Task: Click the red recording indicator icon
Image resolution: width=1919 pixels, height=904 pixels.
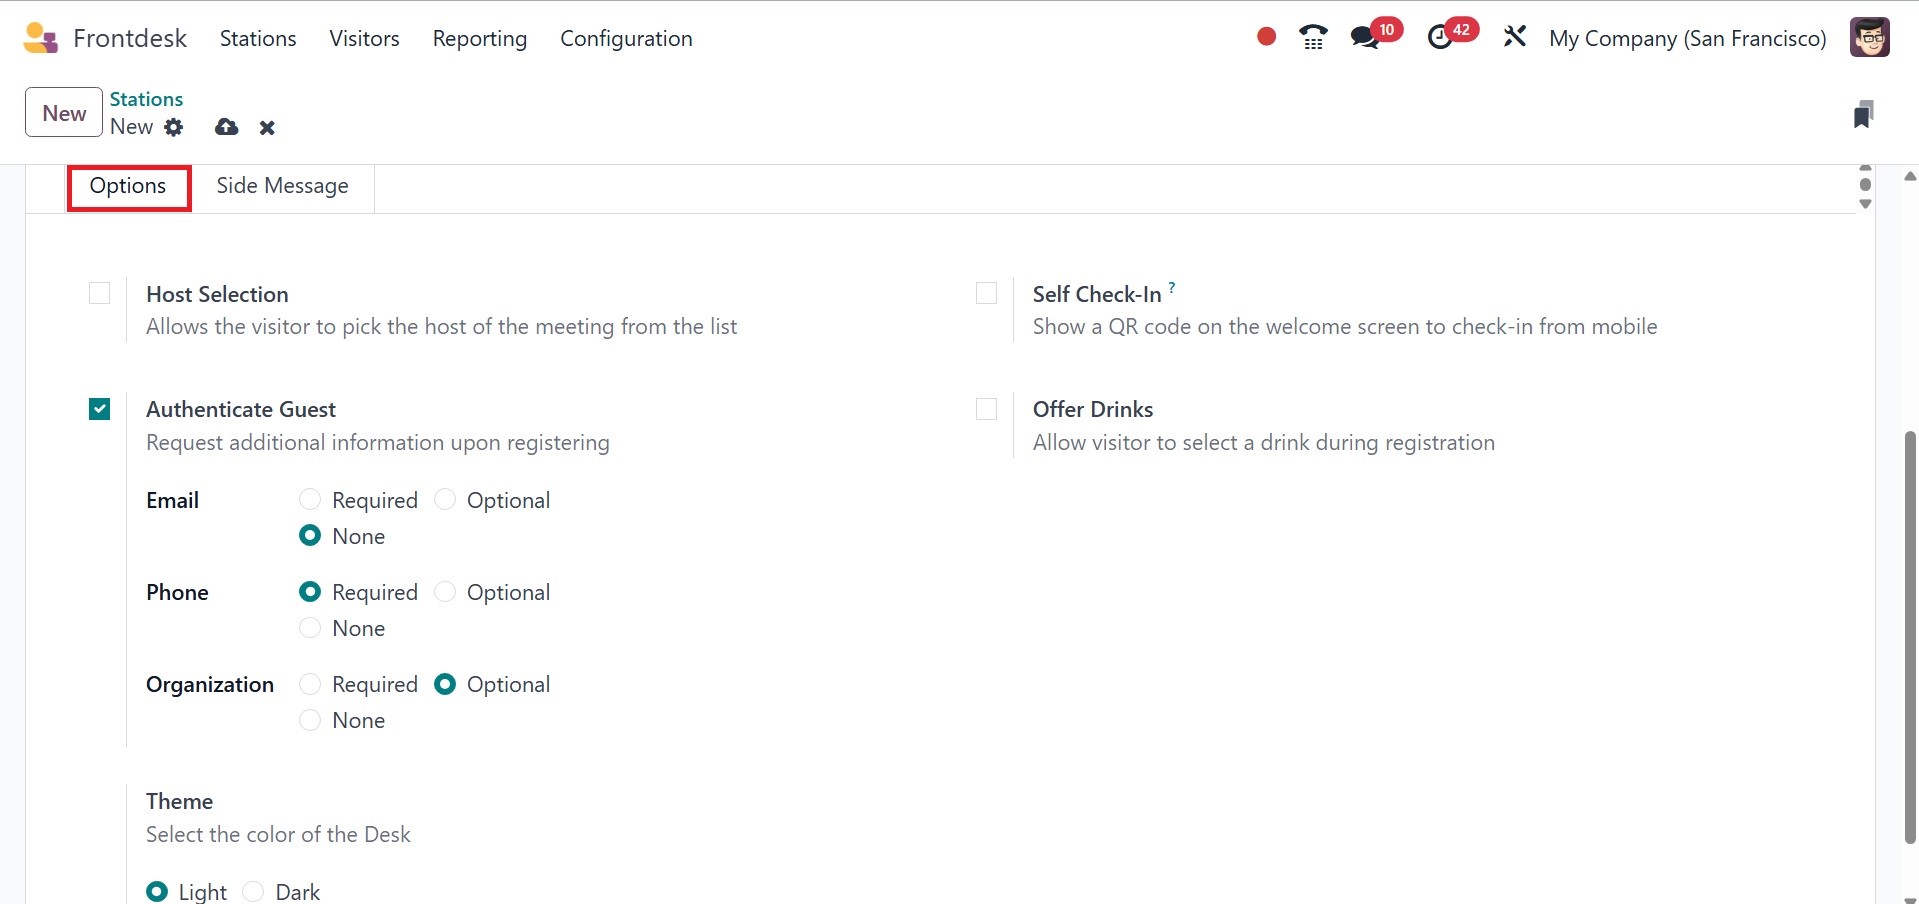Action: point(1266,37)
